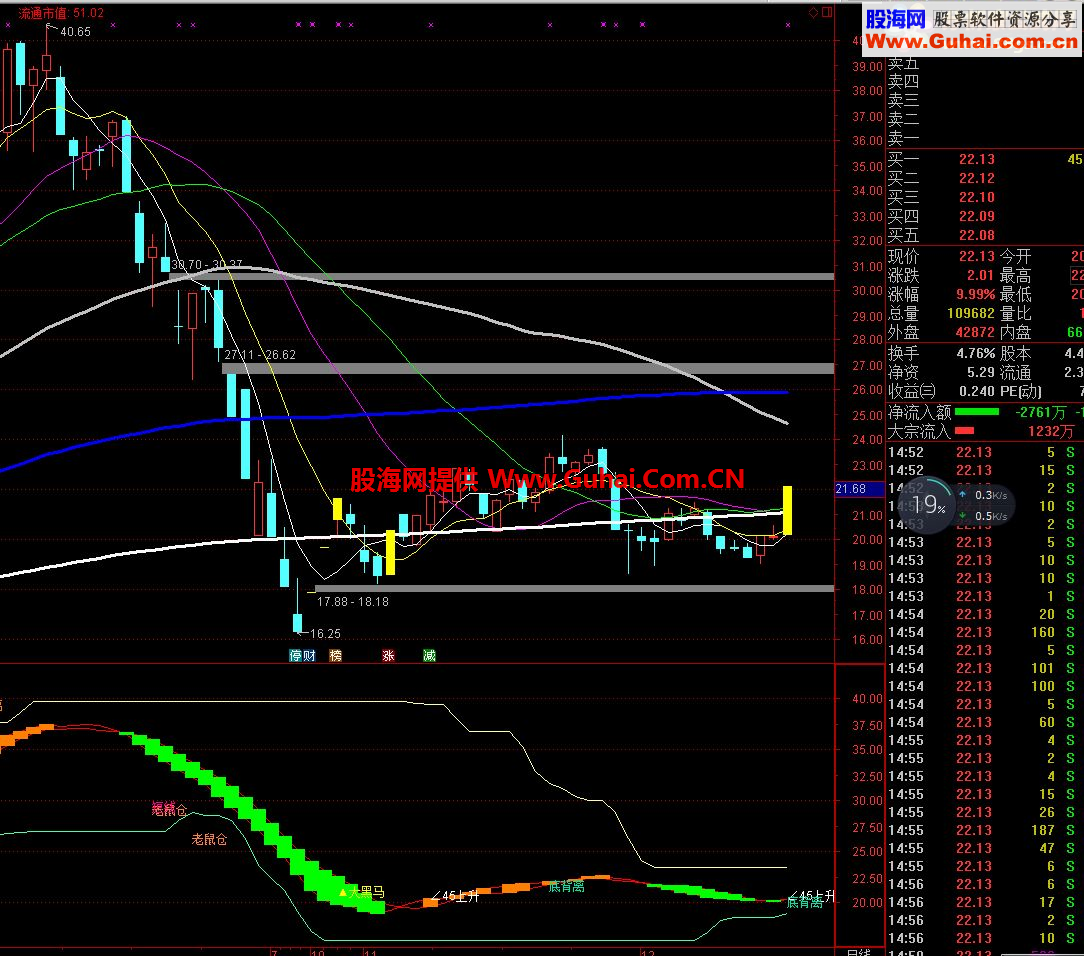1084x956 pixels.
Task: Click the 量比 label
Action: (x=1016, y=314)
